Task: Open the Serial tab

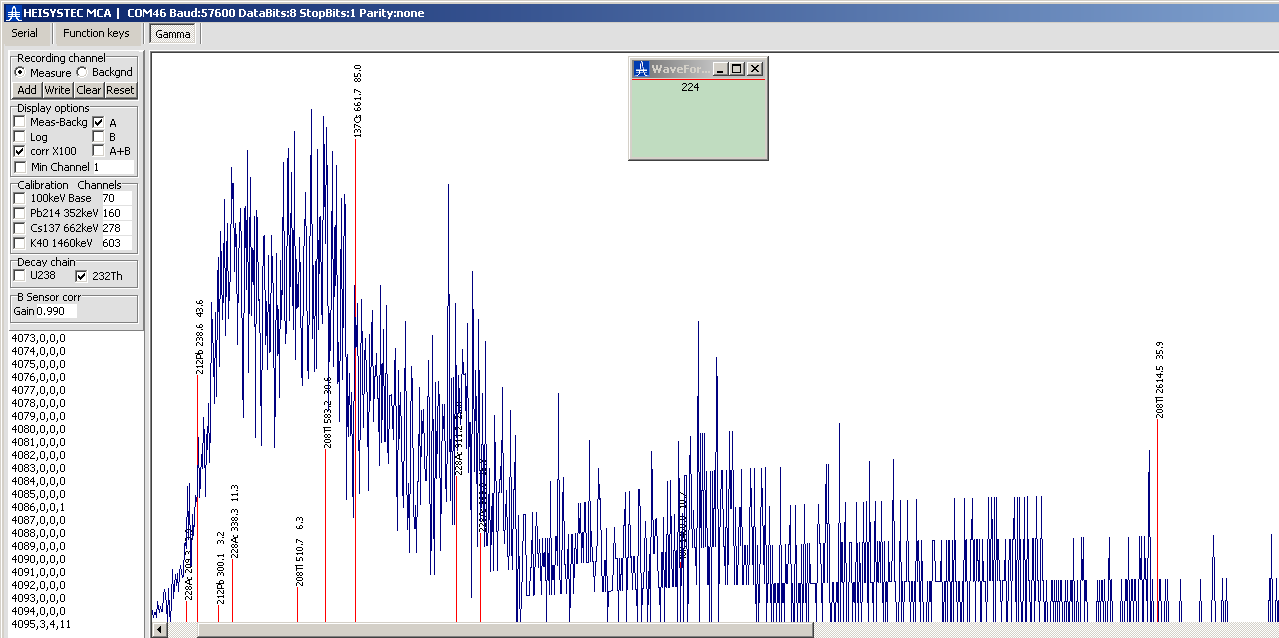Action: click(x=25, y=33)
